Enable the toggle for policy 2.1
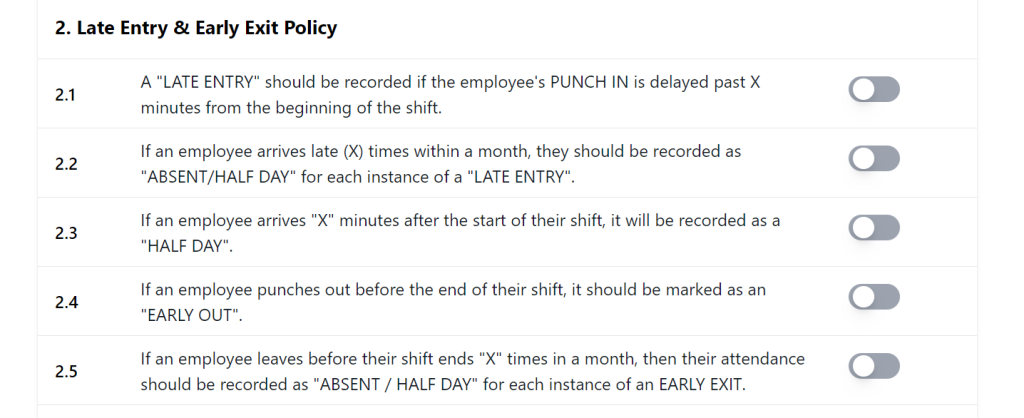1024x418 pixels. point(874,91)
